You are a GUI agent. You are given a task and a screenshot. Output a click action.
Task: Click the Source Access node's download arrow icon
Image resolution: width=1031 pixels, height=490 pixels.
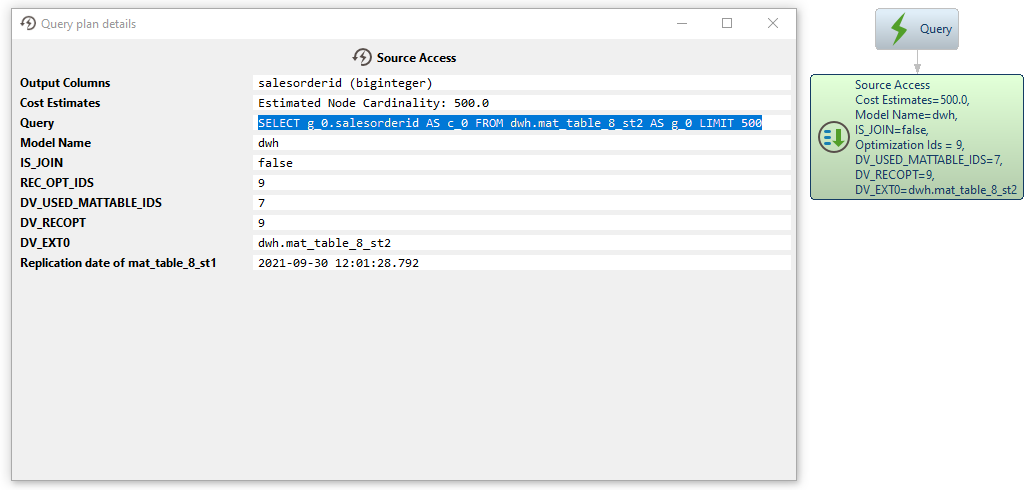[833, 137]
